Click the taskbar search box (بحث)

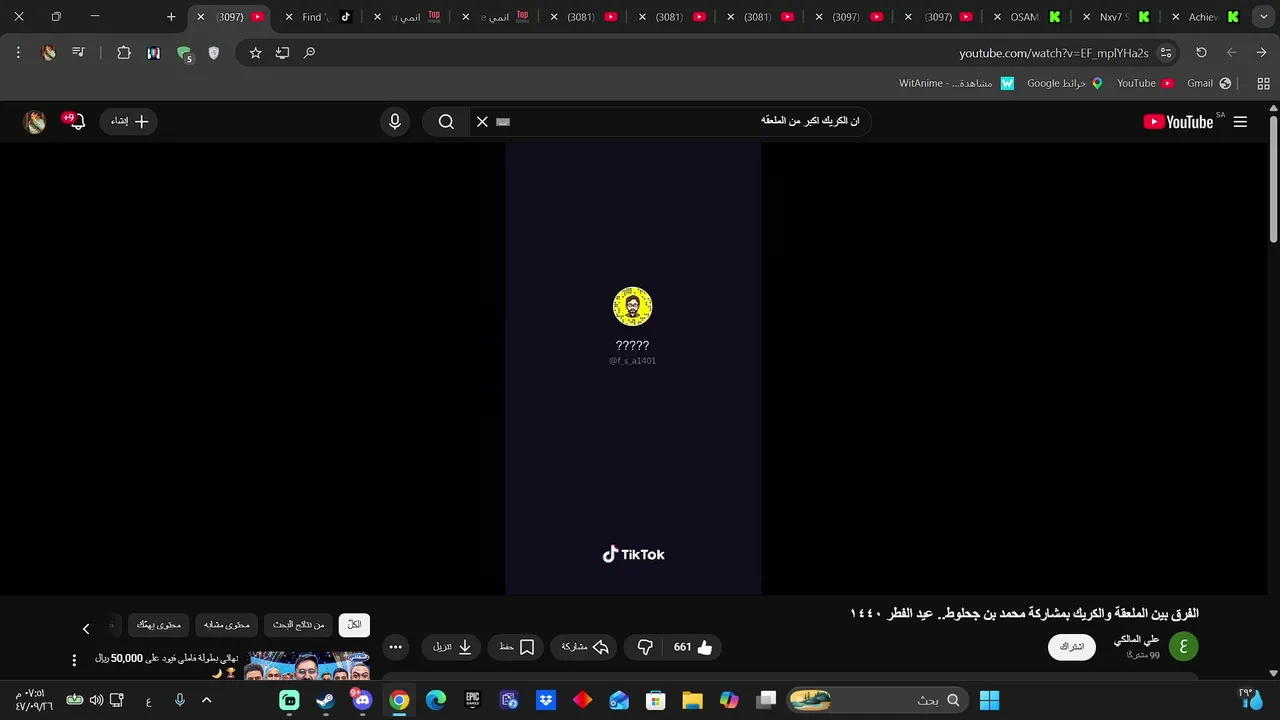[x=878, y=700]
